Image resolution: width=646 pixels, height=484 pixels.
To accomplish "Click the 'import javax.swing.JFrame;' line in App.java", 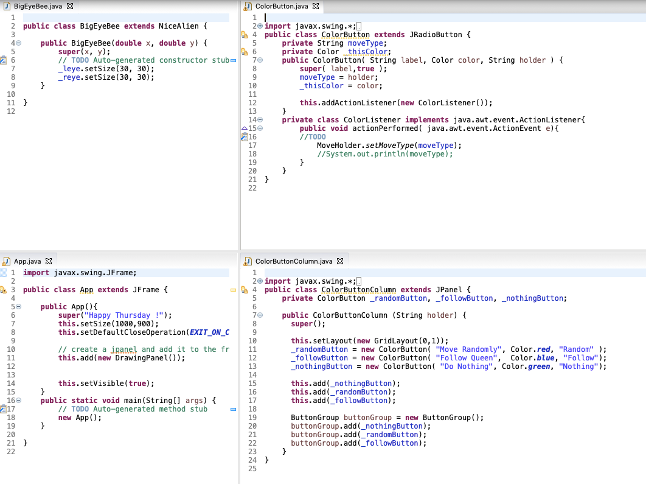I will 80,273.
